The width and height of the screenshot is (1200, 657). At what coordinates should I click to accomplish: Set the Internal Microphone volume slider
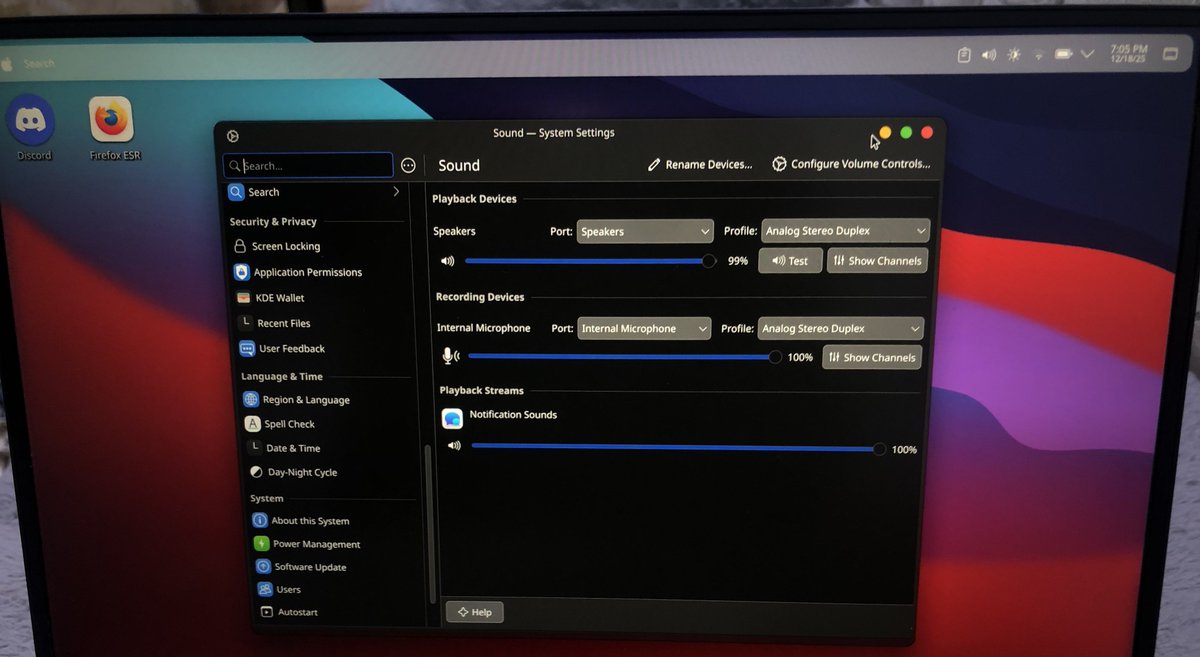(x=625, y=356)
